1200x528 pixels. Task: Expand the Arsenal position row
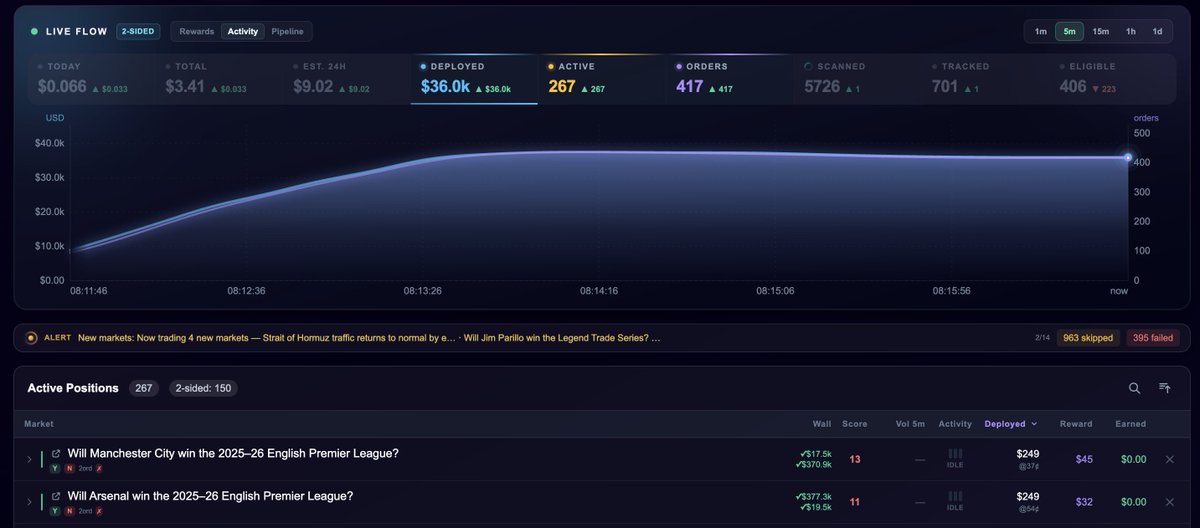[29, 501]
